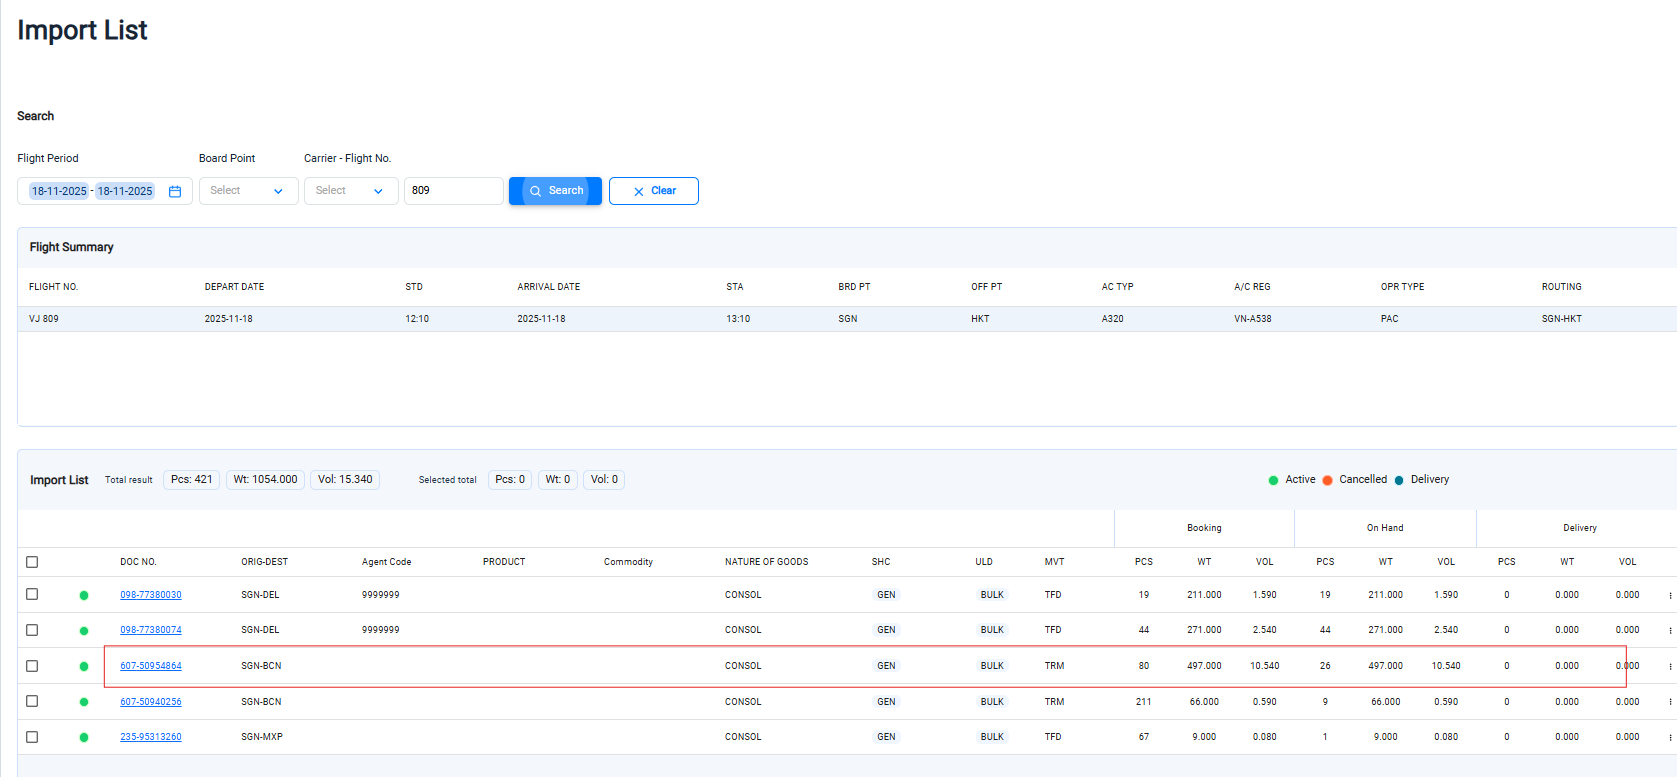Click the green status dot for 098-77380030
This screenshot has height=777, width=1677.
click(84, 595)
